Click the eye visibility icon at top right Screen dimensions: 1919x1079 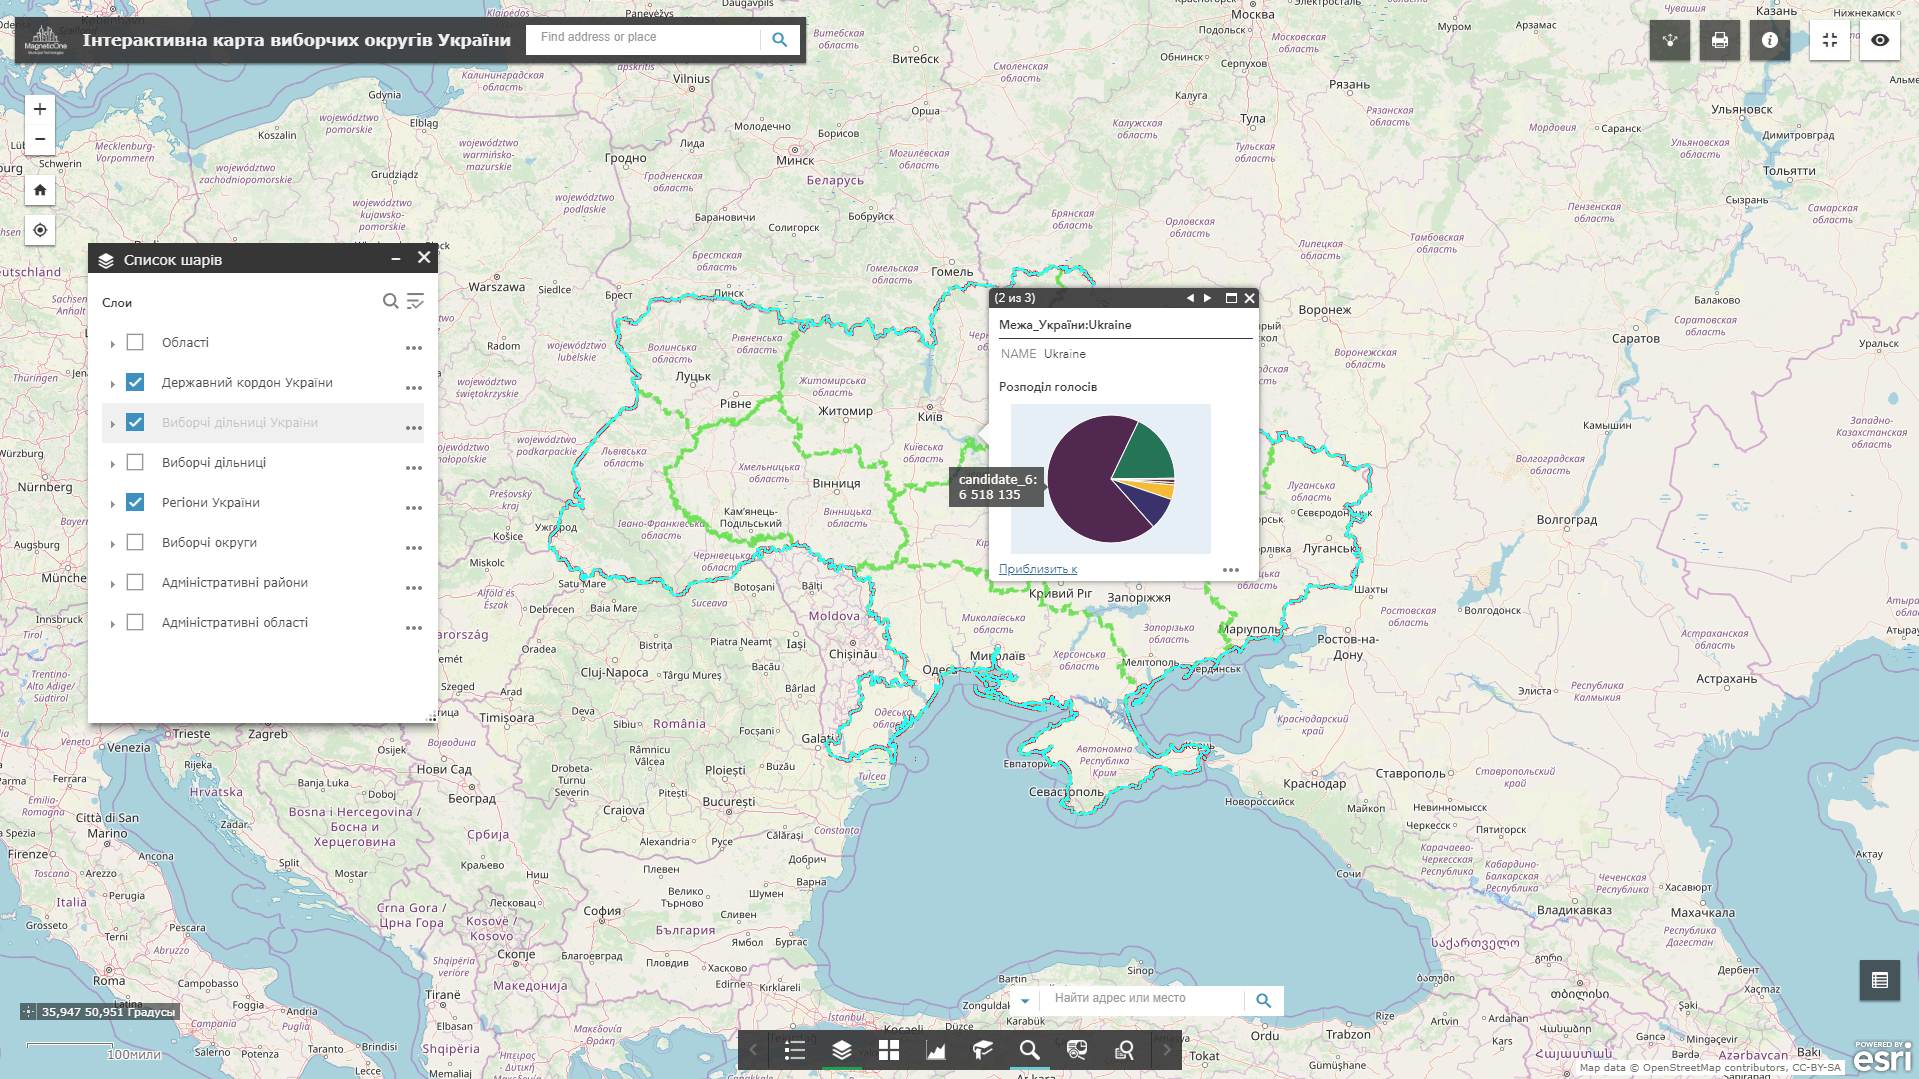[x=1879, y=40]
